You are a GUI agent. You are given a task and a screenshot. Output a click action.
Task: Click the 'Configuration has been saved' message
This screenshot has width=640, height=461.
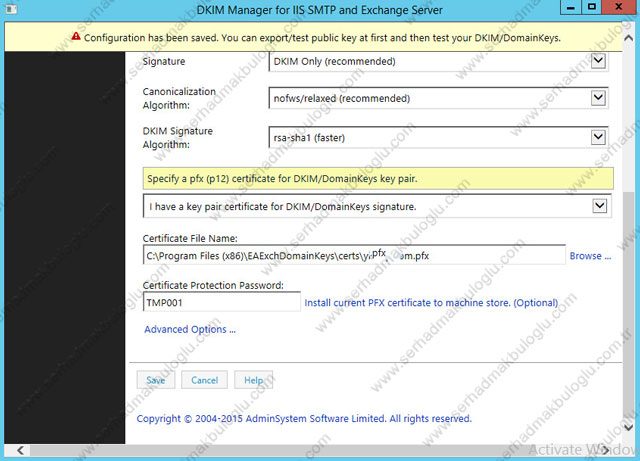point(322,38)
